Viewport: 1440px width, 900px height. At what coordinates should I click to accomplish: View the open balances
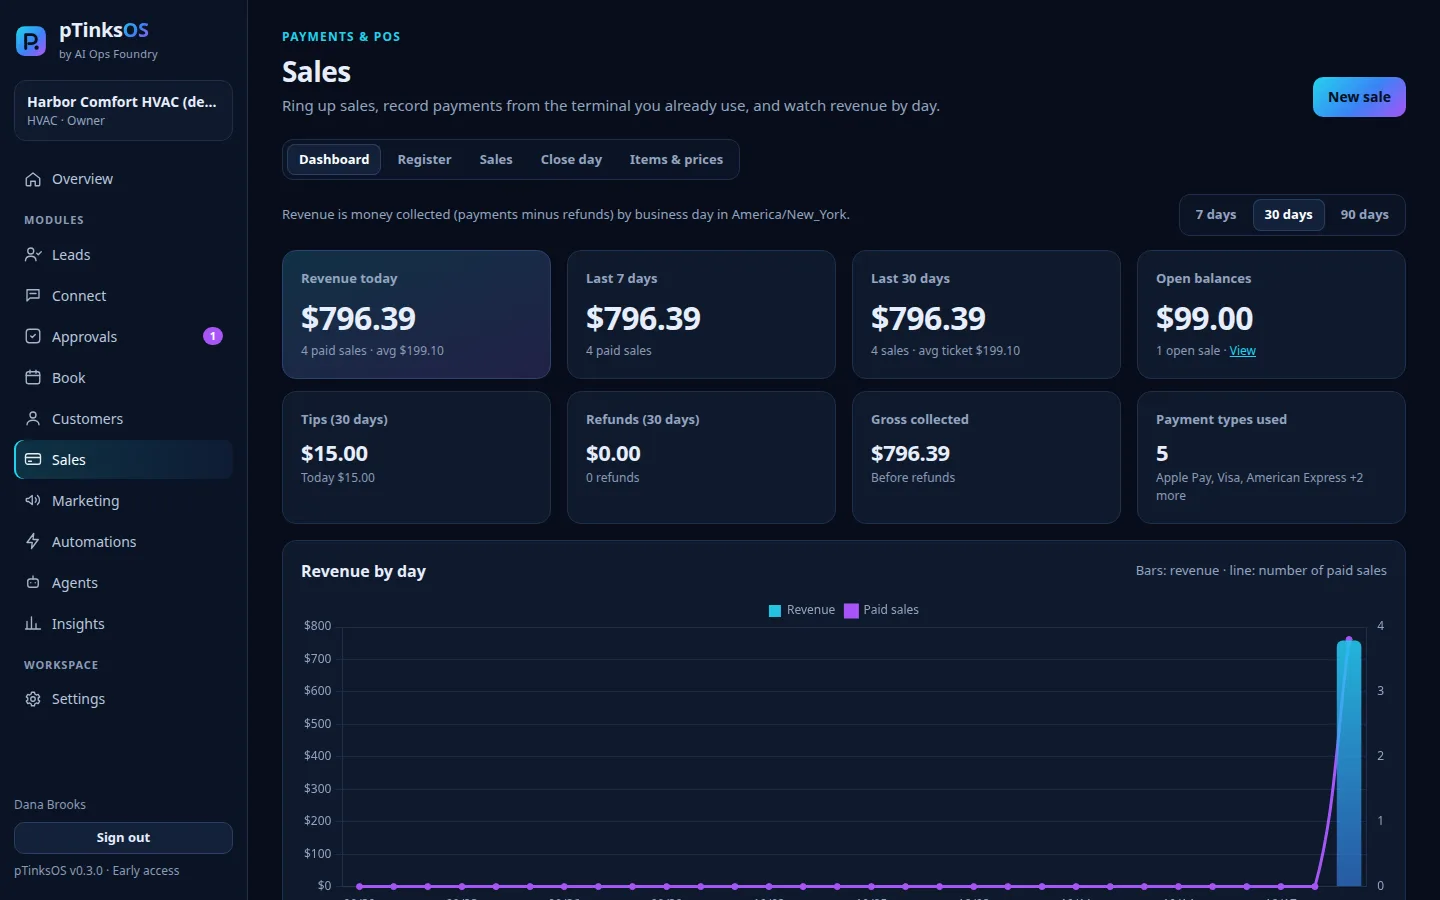point(1242,351)
